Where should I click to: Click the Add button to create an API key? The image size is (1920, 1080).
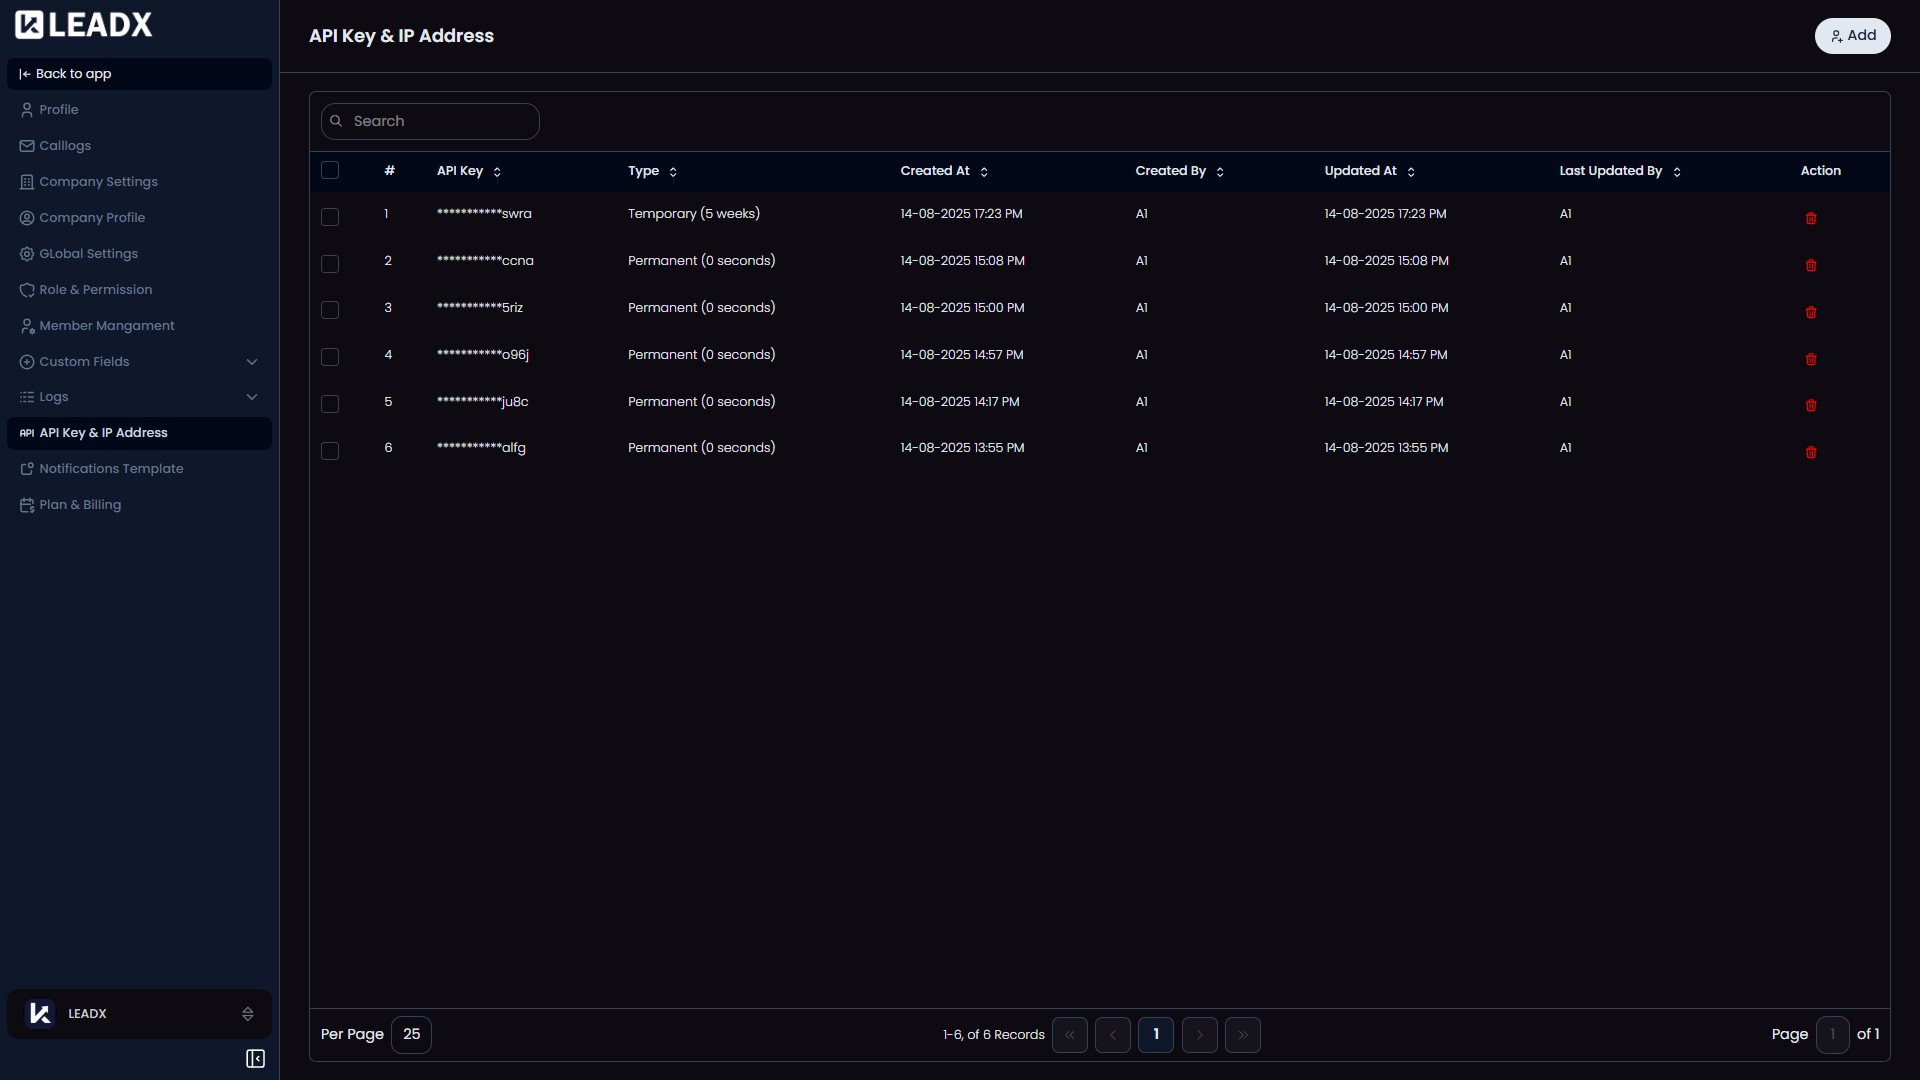point(1852,35)
